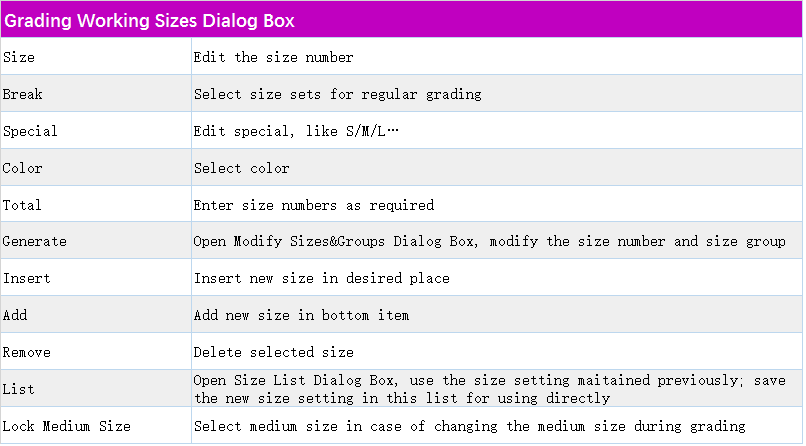The height and width of the screenshot is (446, 806).
Task: Select the Insert row label
Action: click(27, 278)
